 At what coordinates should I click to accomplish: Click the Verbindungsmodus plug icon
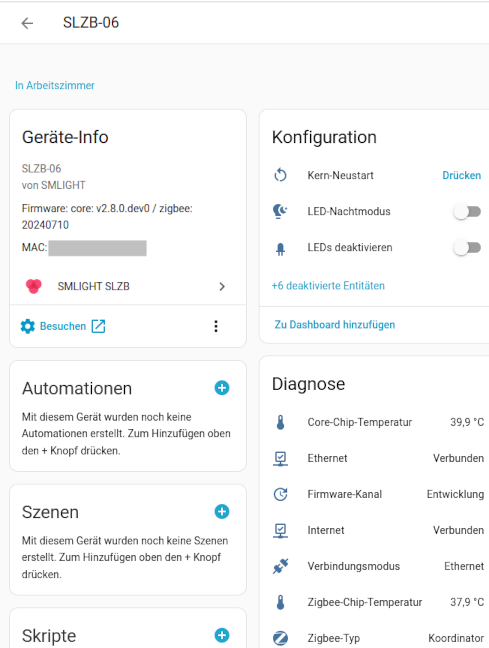280,566
